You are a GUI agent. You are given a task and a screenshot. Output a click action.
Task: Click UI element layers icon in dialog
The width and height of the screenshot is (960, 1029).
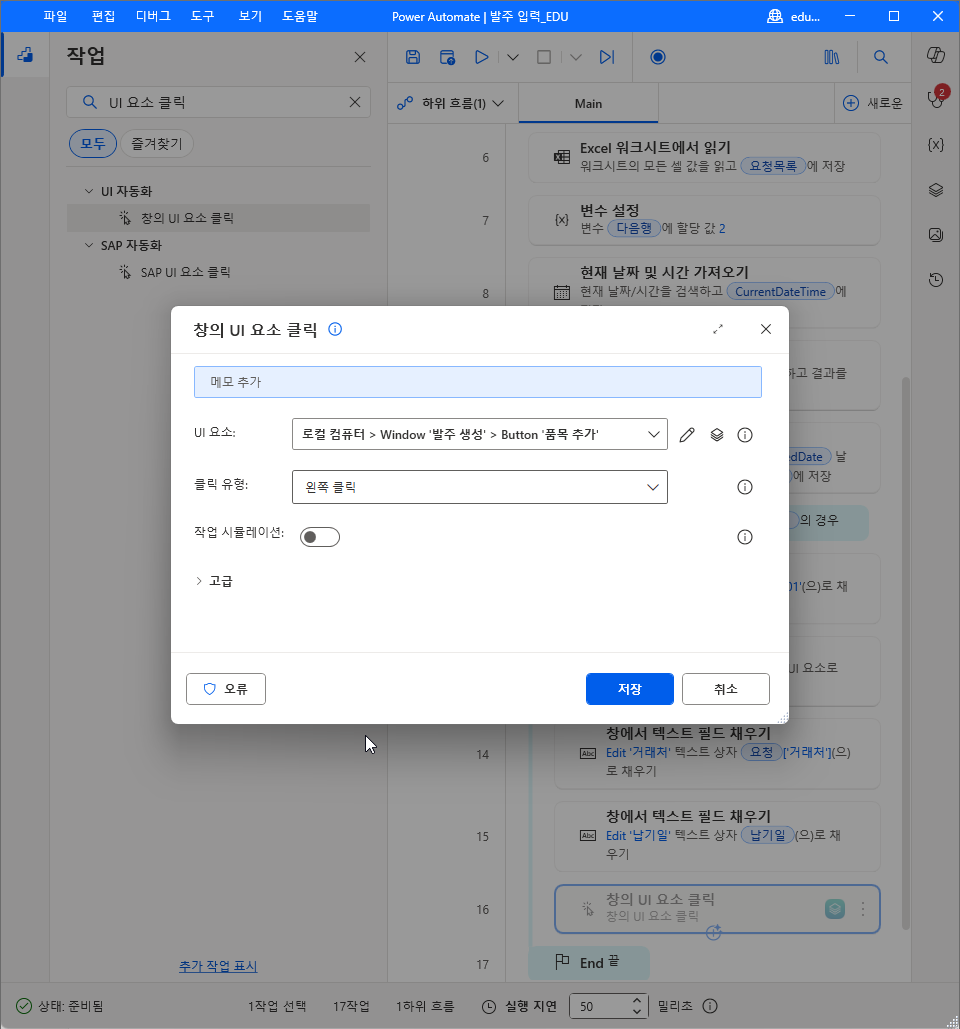click(x=717, y=434)
